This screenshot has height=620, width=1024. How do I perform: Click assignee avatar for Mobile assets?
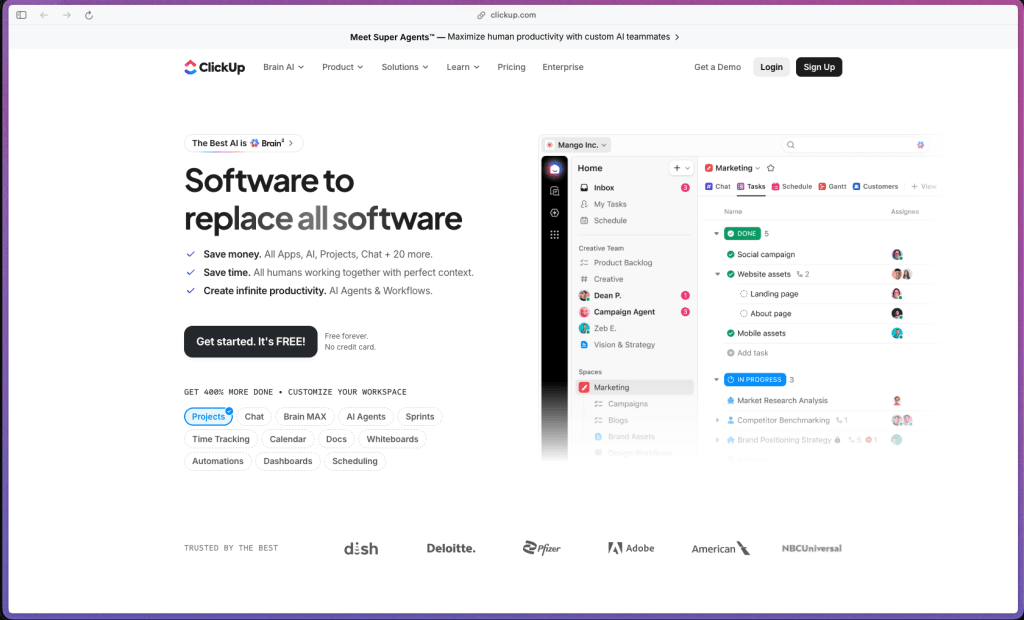897,333
